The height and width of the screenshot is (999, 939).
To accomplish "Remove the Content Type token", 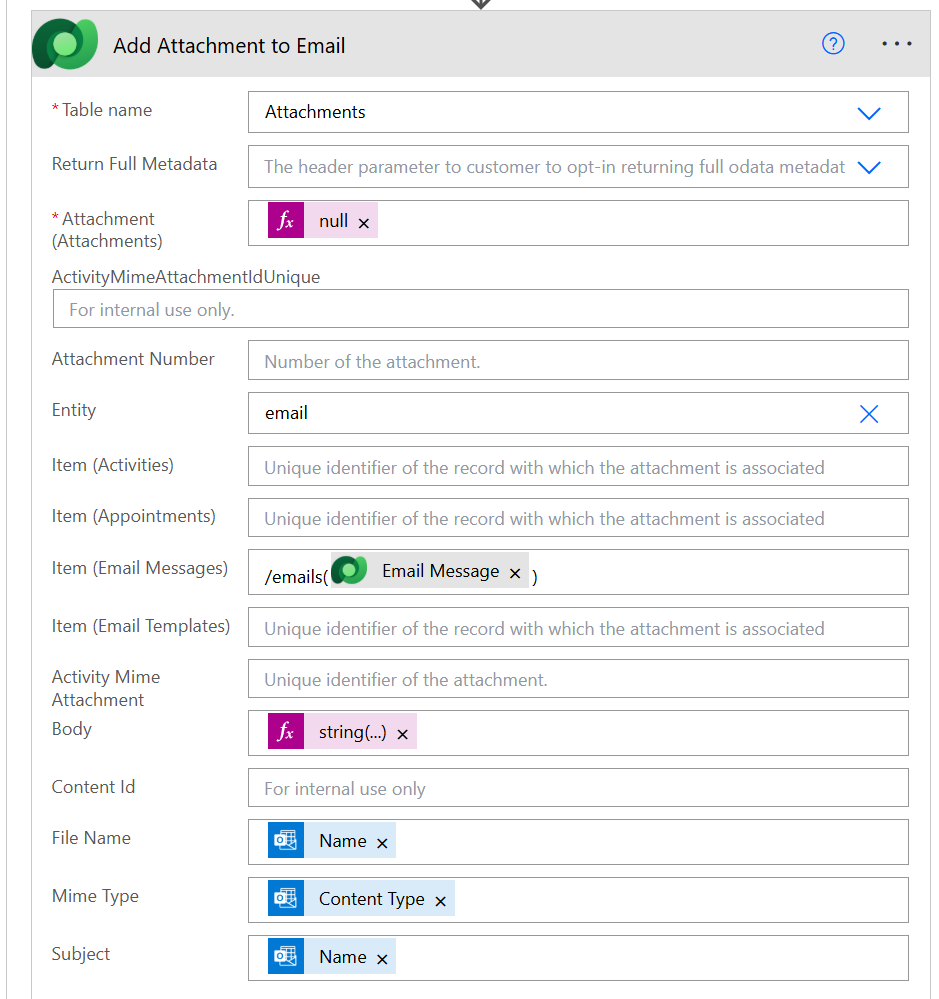I will pyautogui.click(x=440, y=901).
